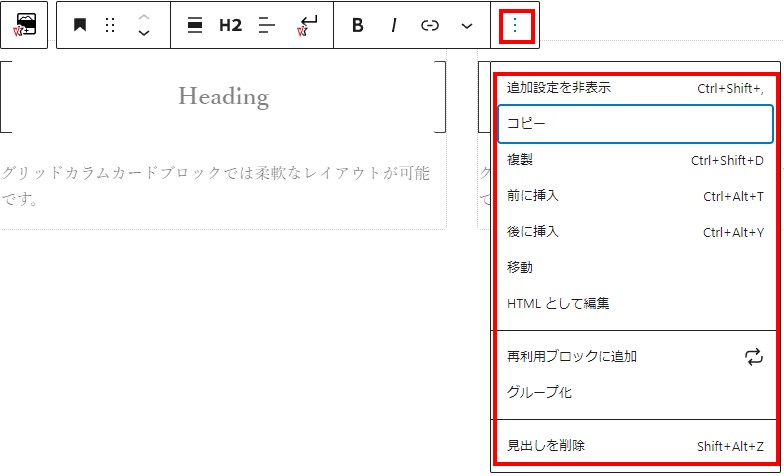Open the text alignment options
The width and height of the screenshot is (784, 476).
point(266,25)
